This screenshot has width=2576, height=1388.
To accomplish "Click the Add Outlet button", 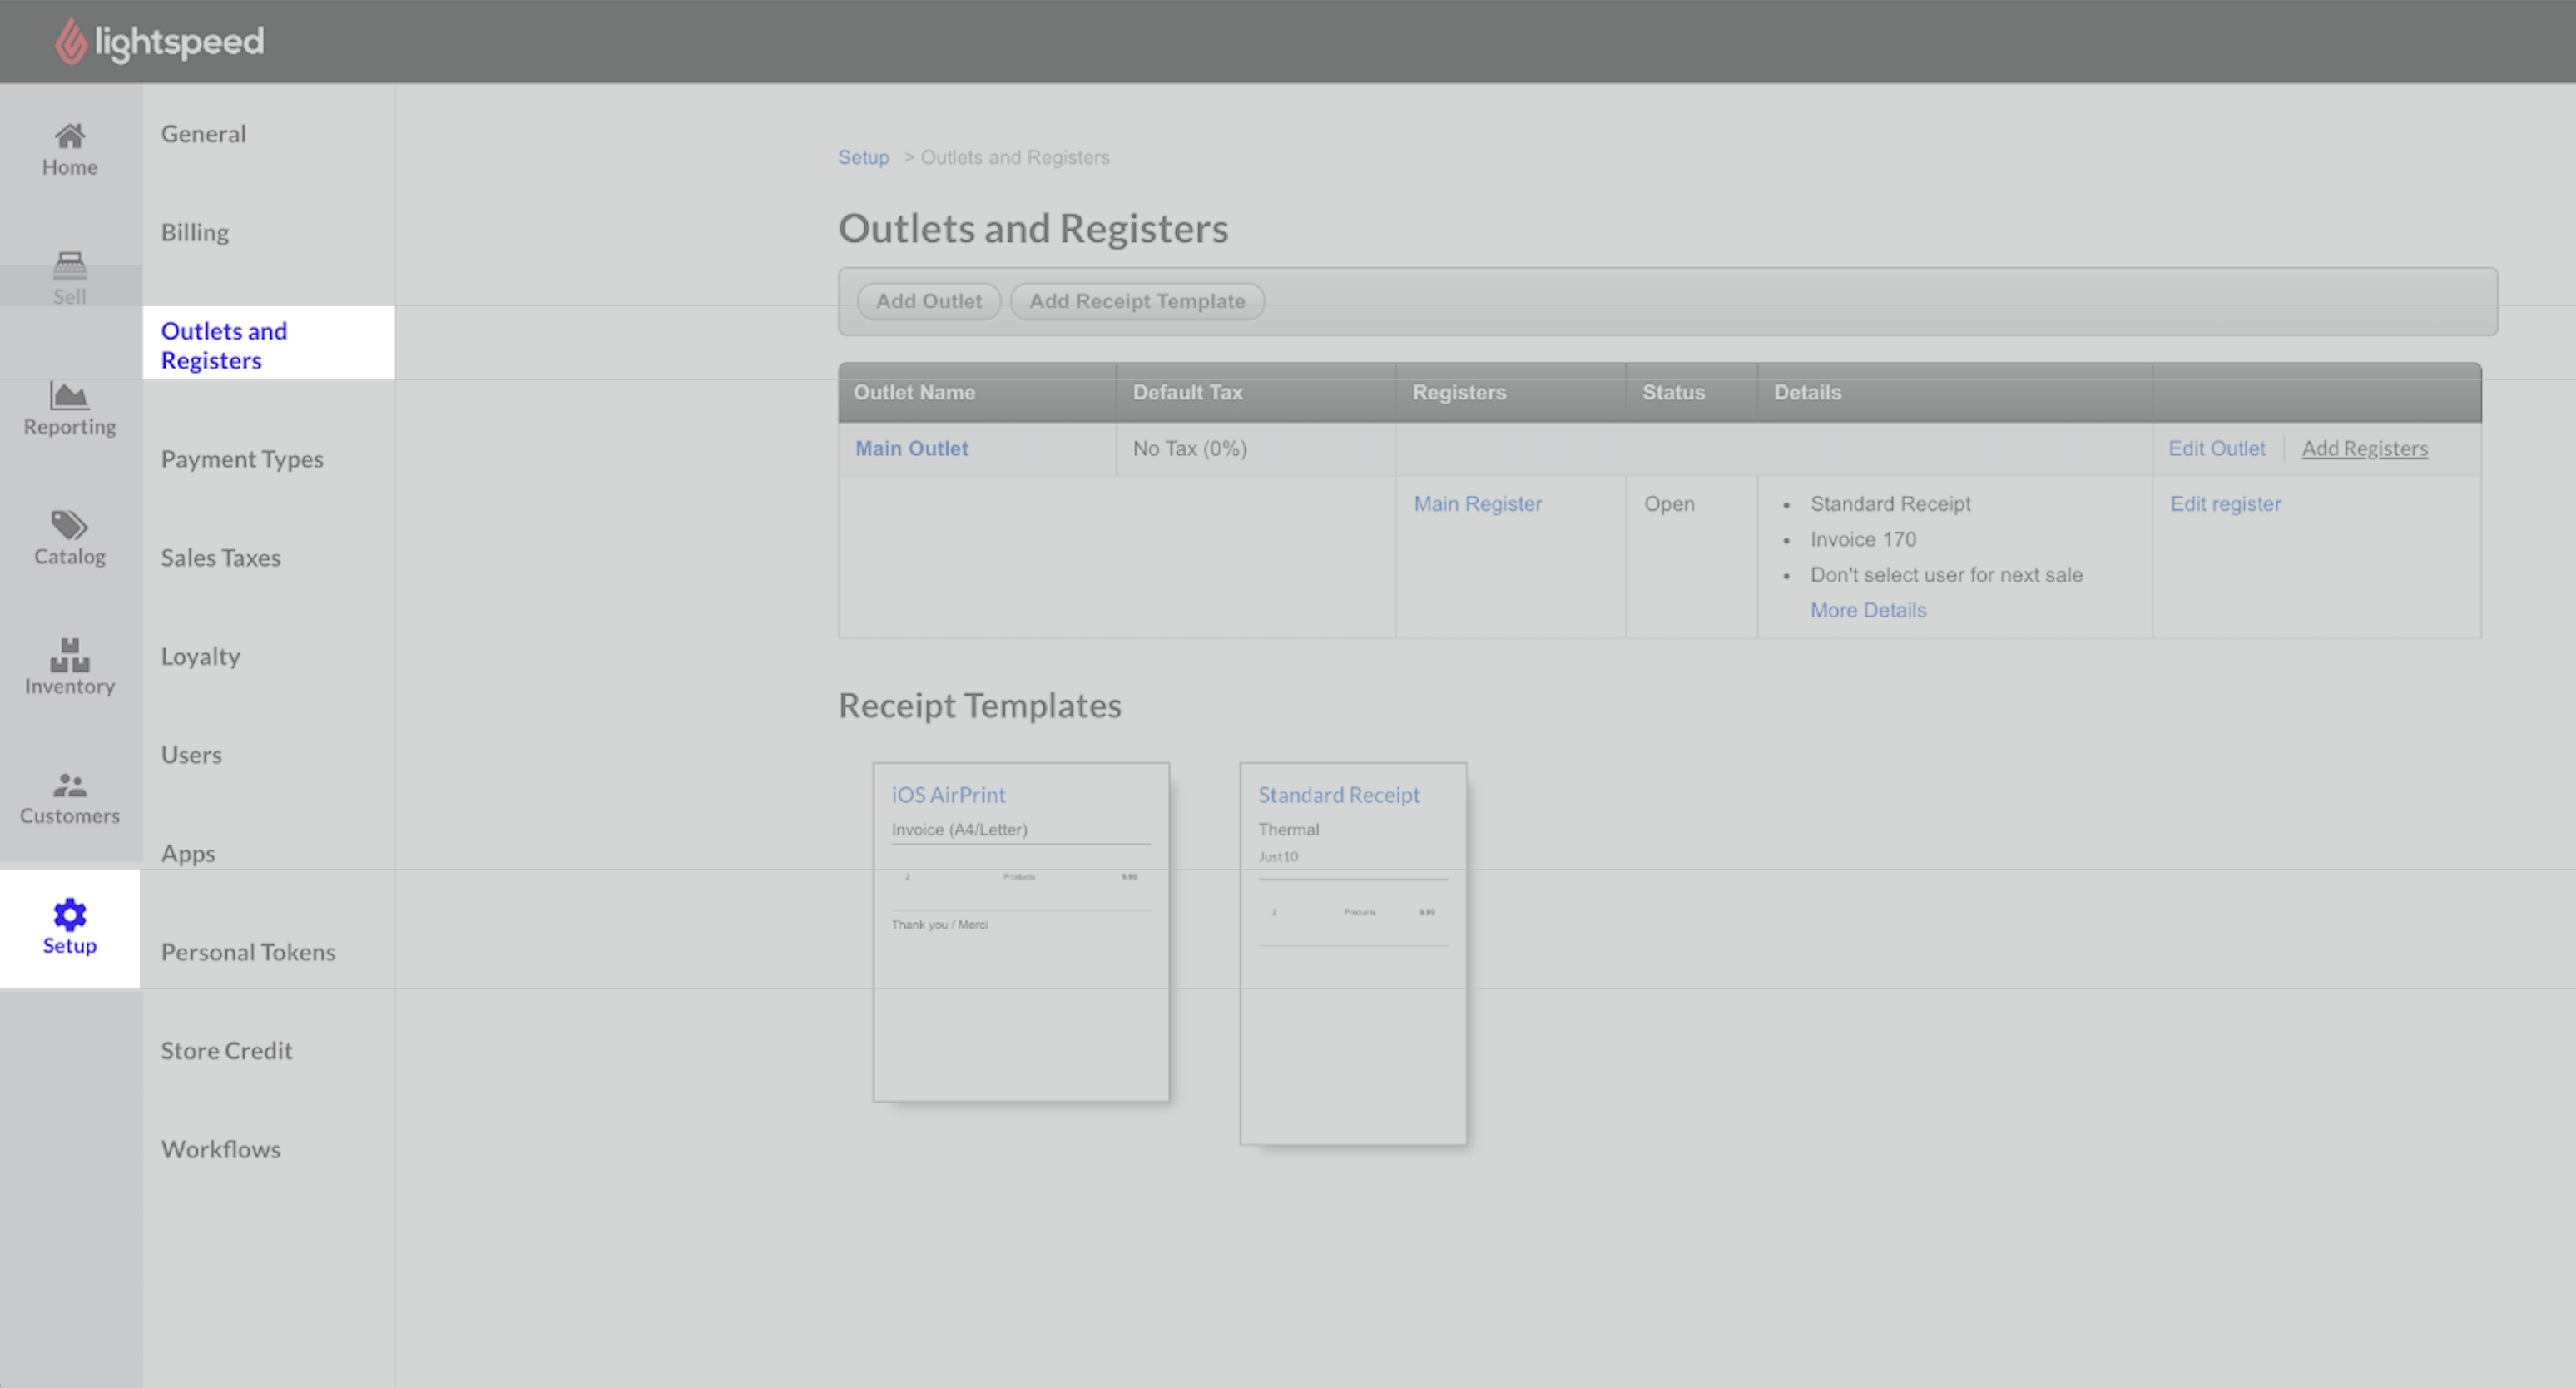I will point(929,301).
